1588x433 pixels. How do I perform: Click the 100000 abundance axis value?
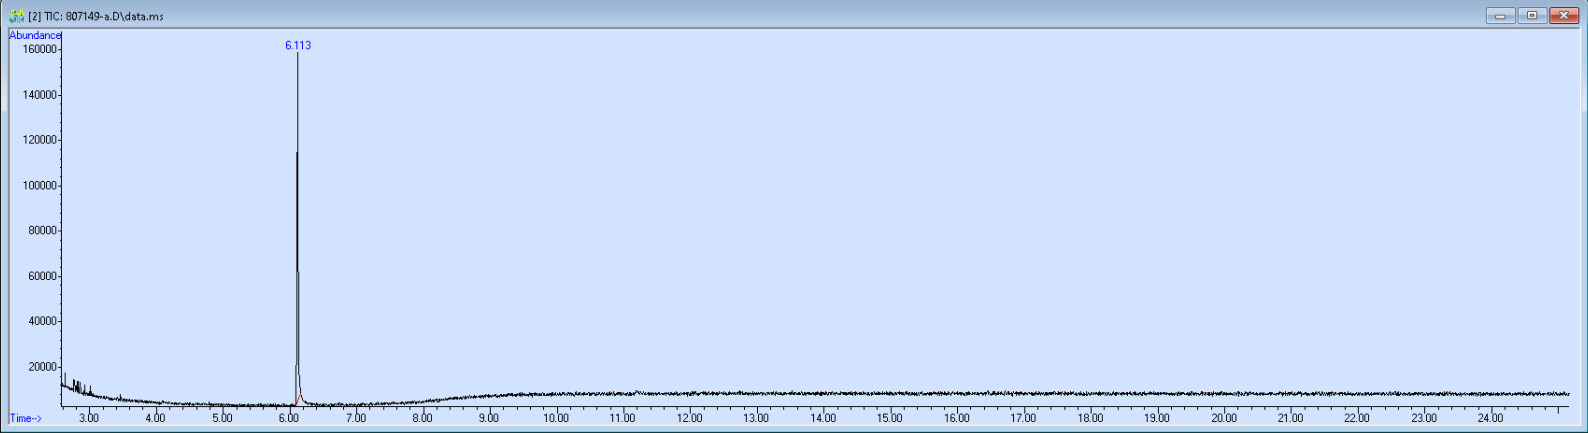coord(40,186)
